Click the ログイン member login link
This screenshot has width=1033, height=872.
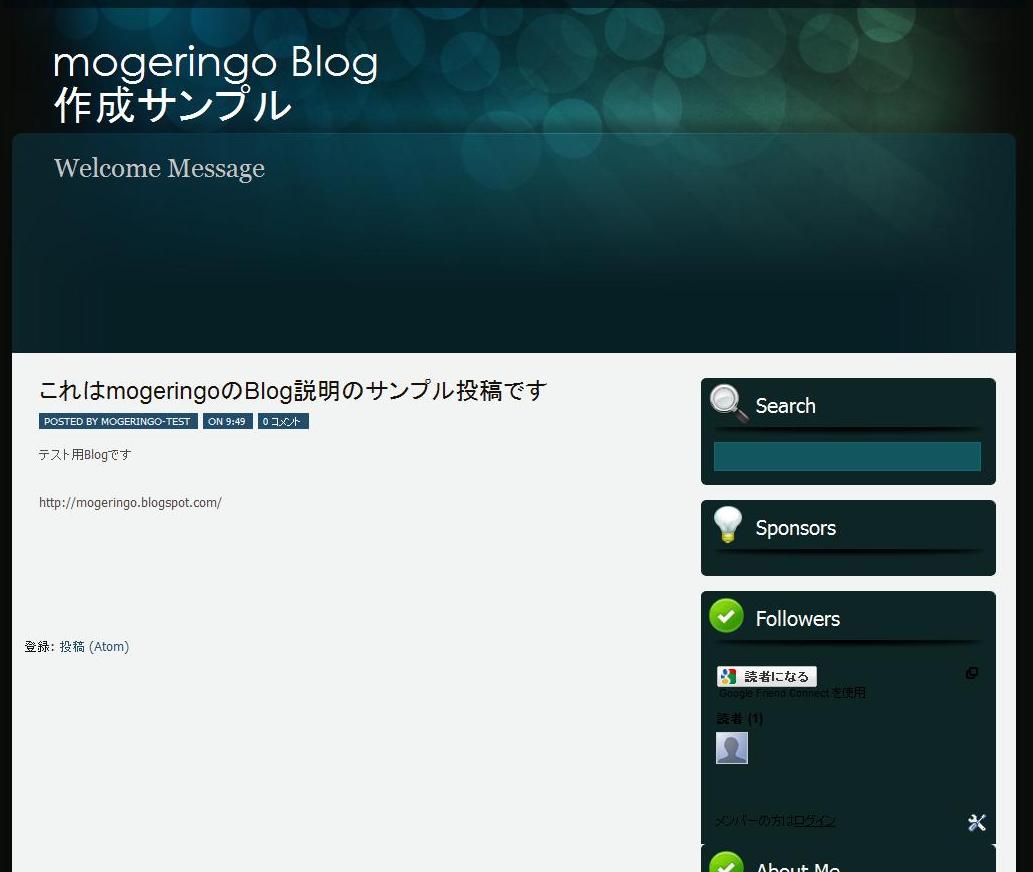pos(814,821)
